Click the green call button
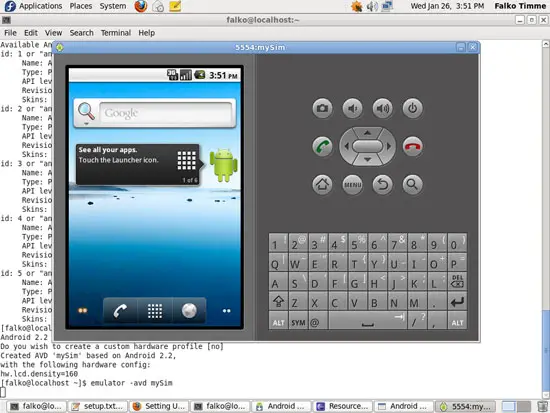Image resolution: width=550 pixels, height=413 pixels. [x=322, y=146]
